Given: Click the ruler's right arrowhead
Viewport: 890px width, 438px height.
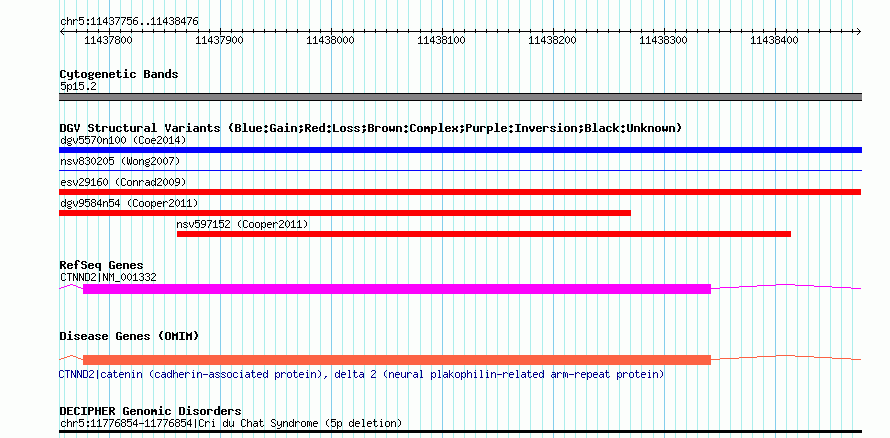Looking at the screenshot, I should (859, 31).
